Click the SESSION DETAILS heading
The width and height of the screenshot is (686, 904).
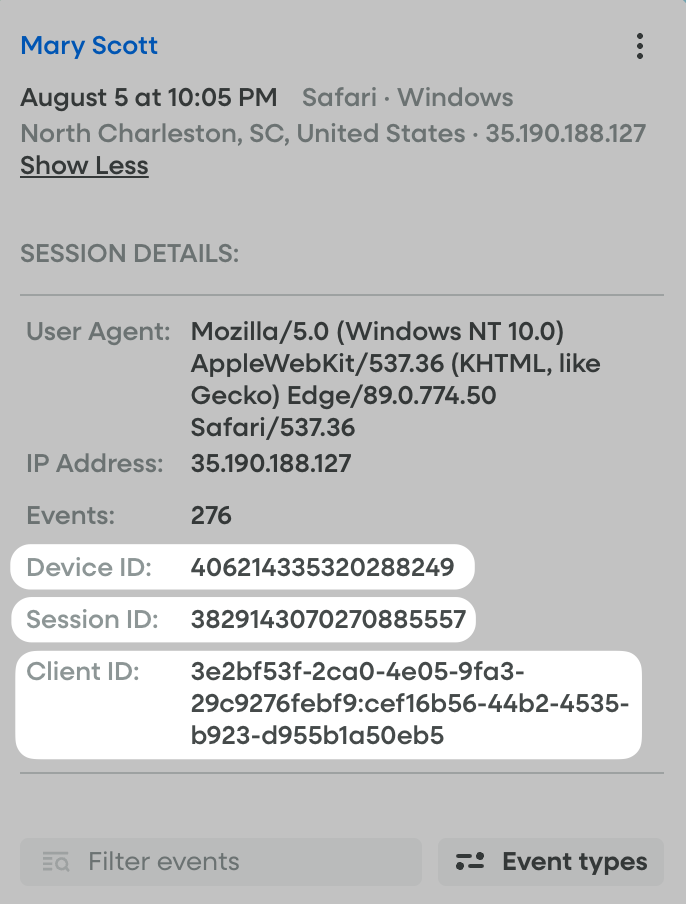[x=130, y=253]
